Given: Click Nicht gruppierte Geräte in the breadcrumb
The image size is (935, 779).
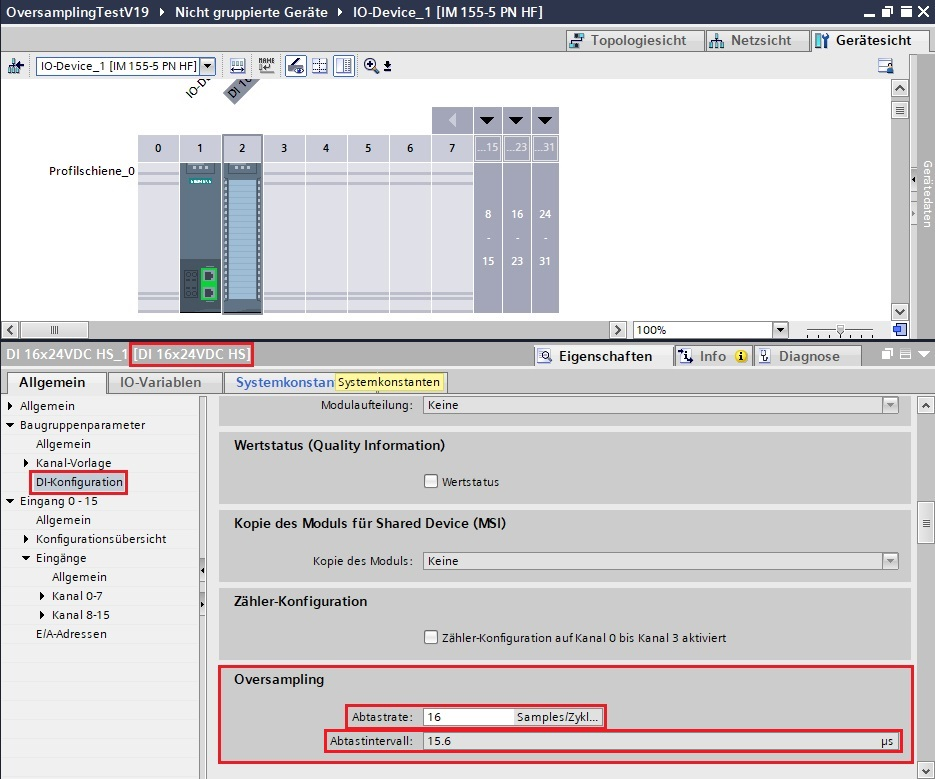Looking at the screenshot, I should (251, 12).
